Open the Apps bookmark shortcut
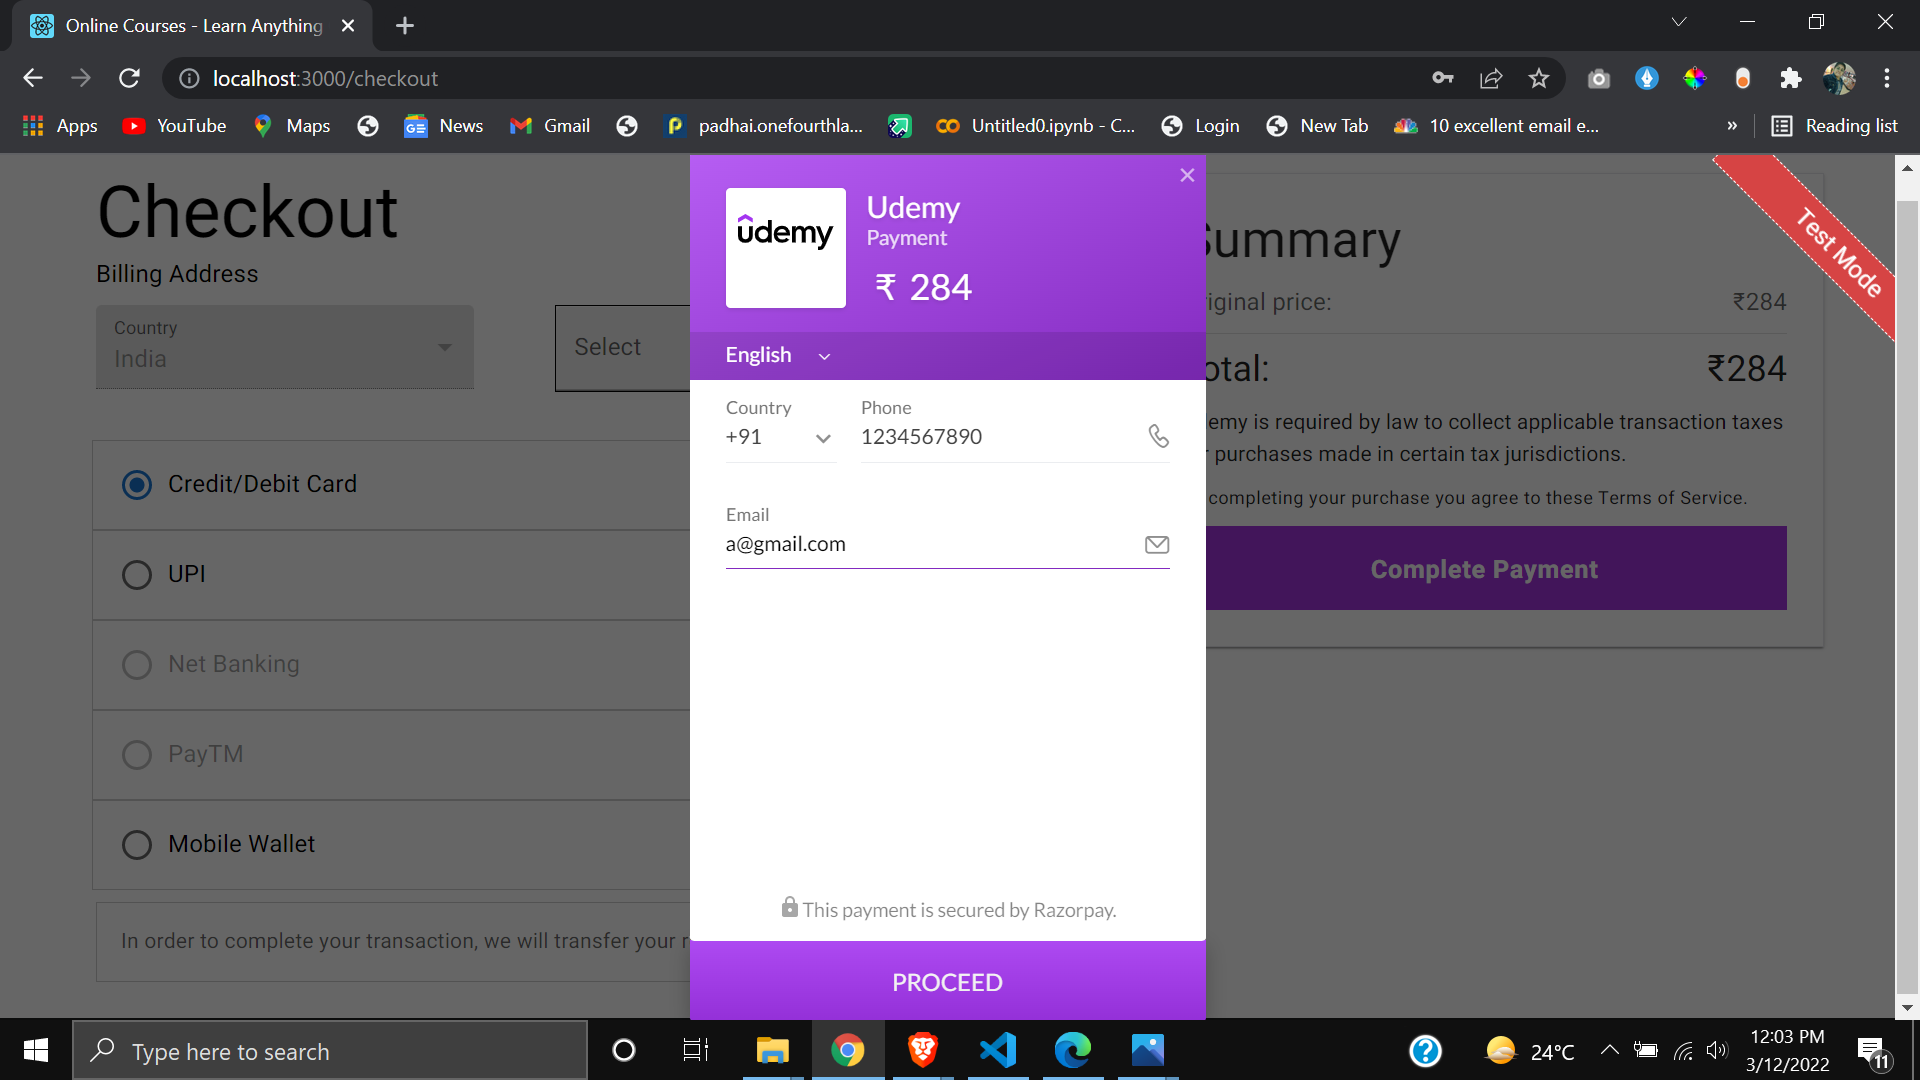The width and height of the screenshot is (1920, 1080). click(60, 126)
